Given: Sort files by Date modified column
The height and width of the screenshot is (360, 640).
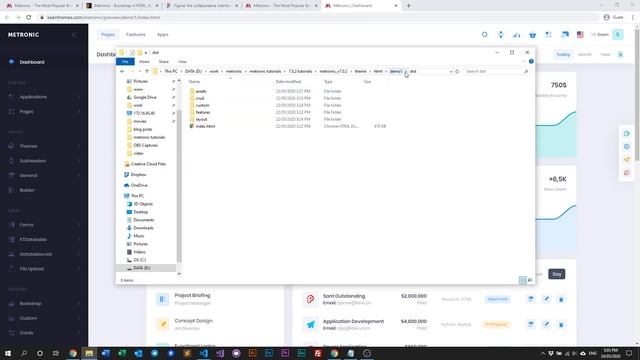Looking at the screenshot, I should (x=288, y=82).
